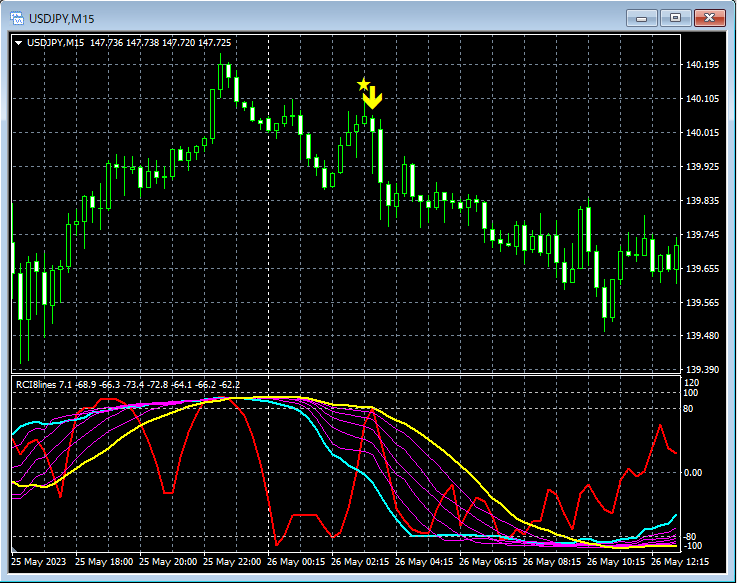Click the USDJPY chart window icon
Image resolution: width=738 pixels, height=583 pixels.
pos(17,18)
